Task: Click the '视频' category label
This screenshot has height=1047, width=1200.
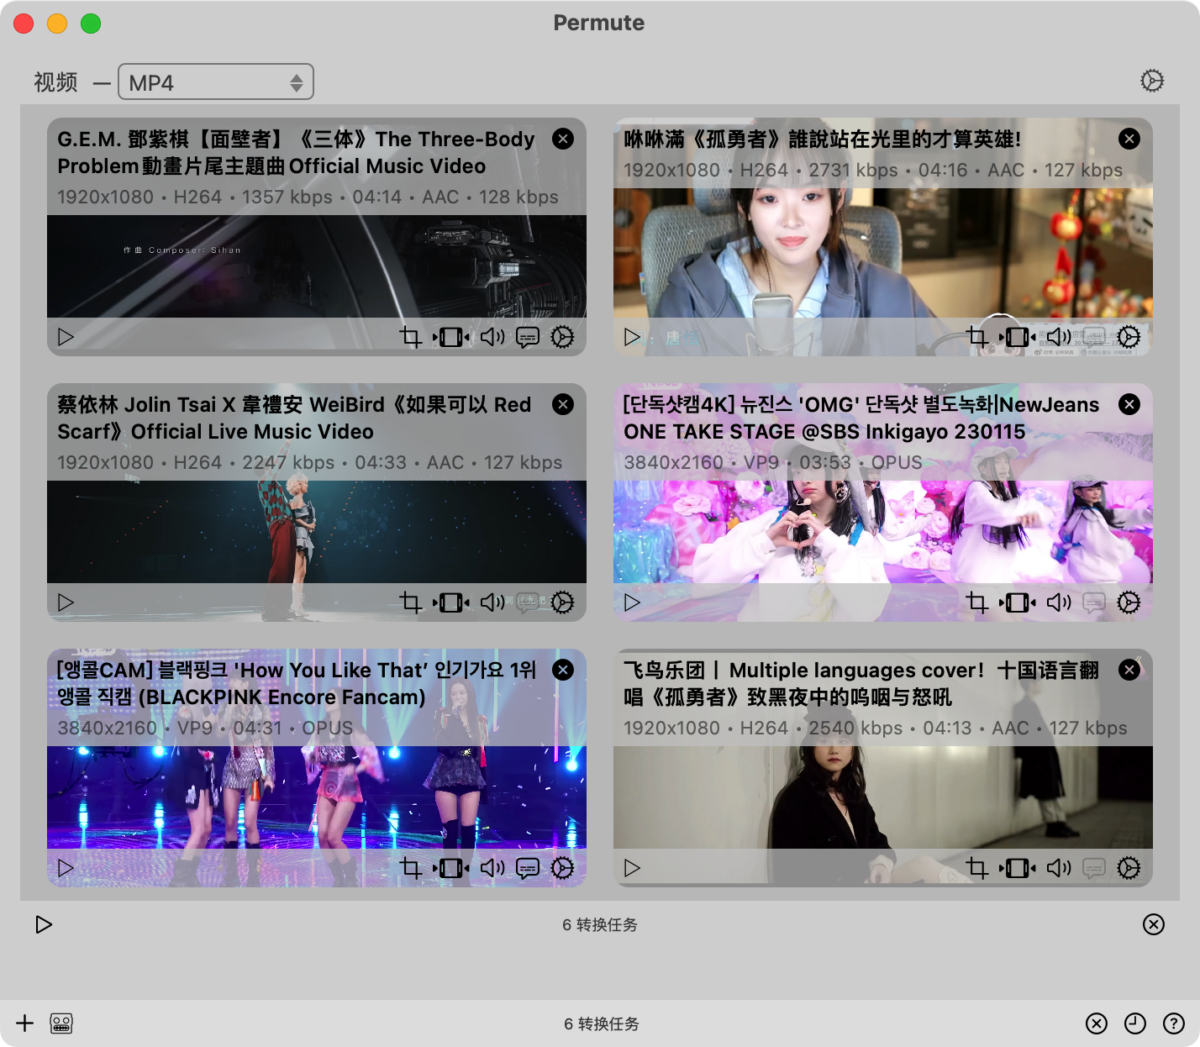Action: click(x=56, y=82)
